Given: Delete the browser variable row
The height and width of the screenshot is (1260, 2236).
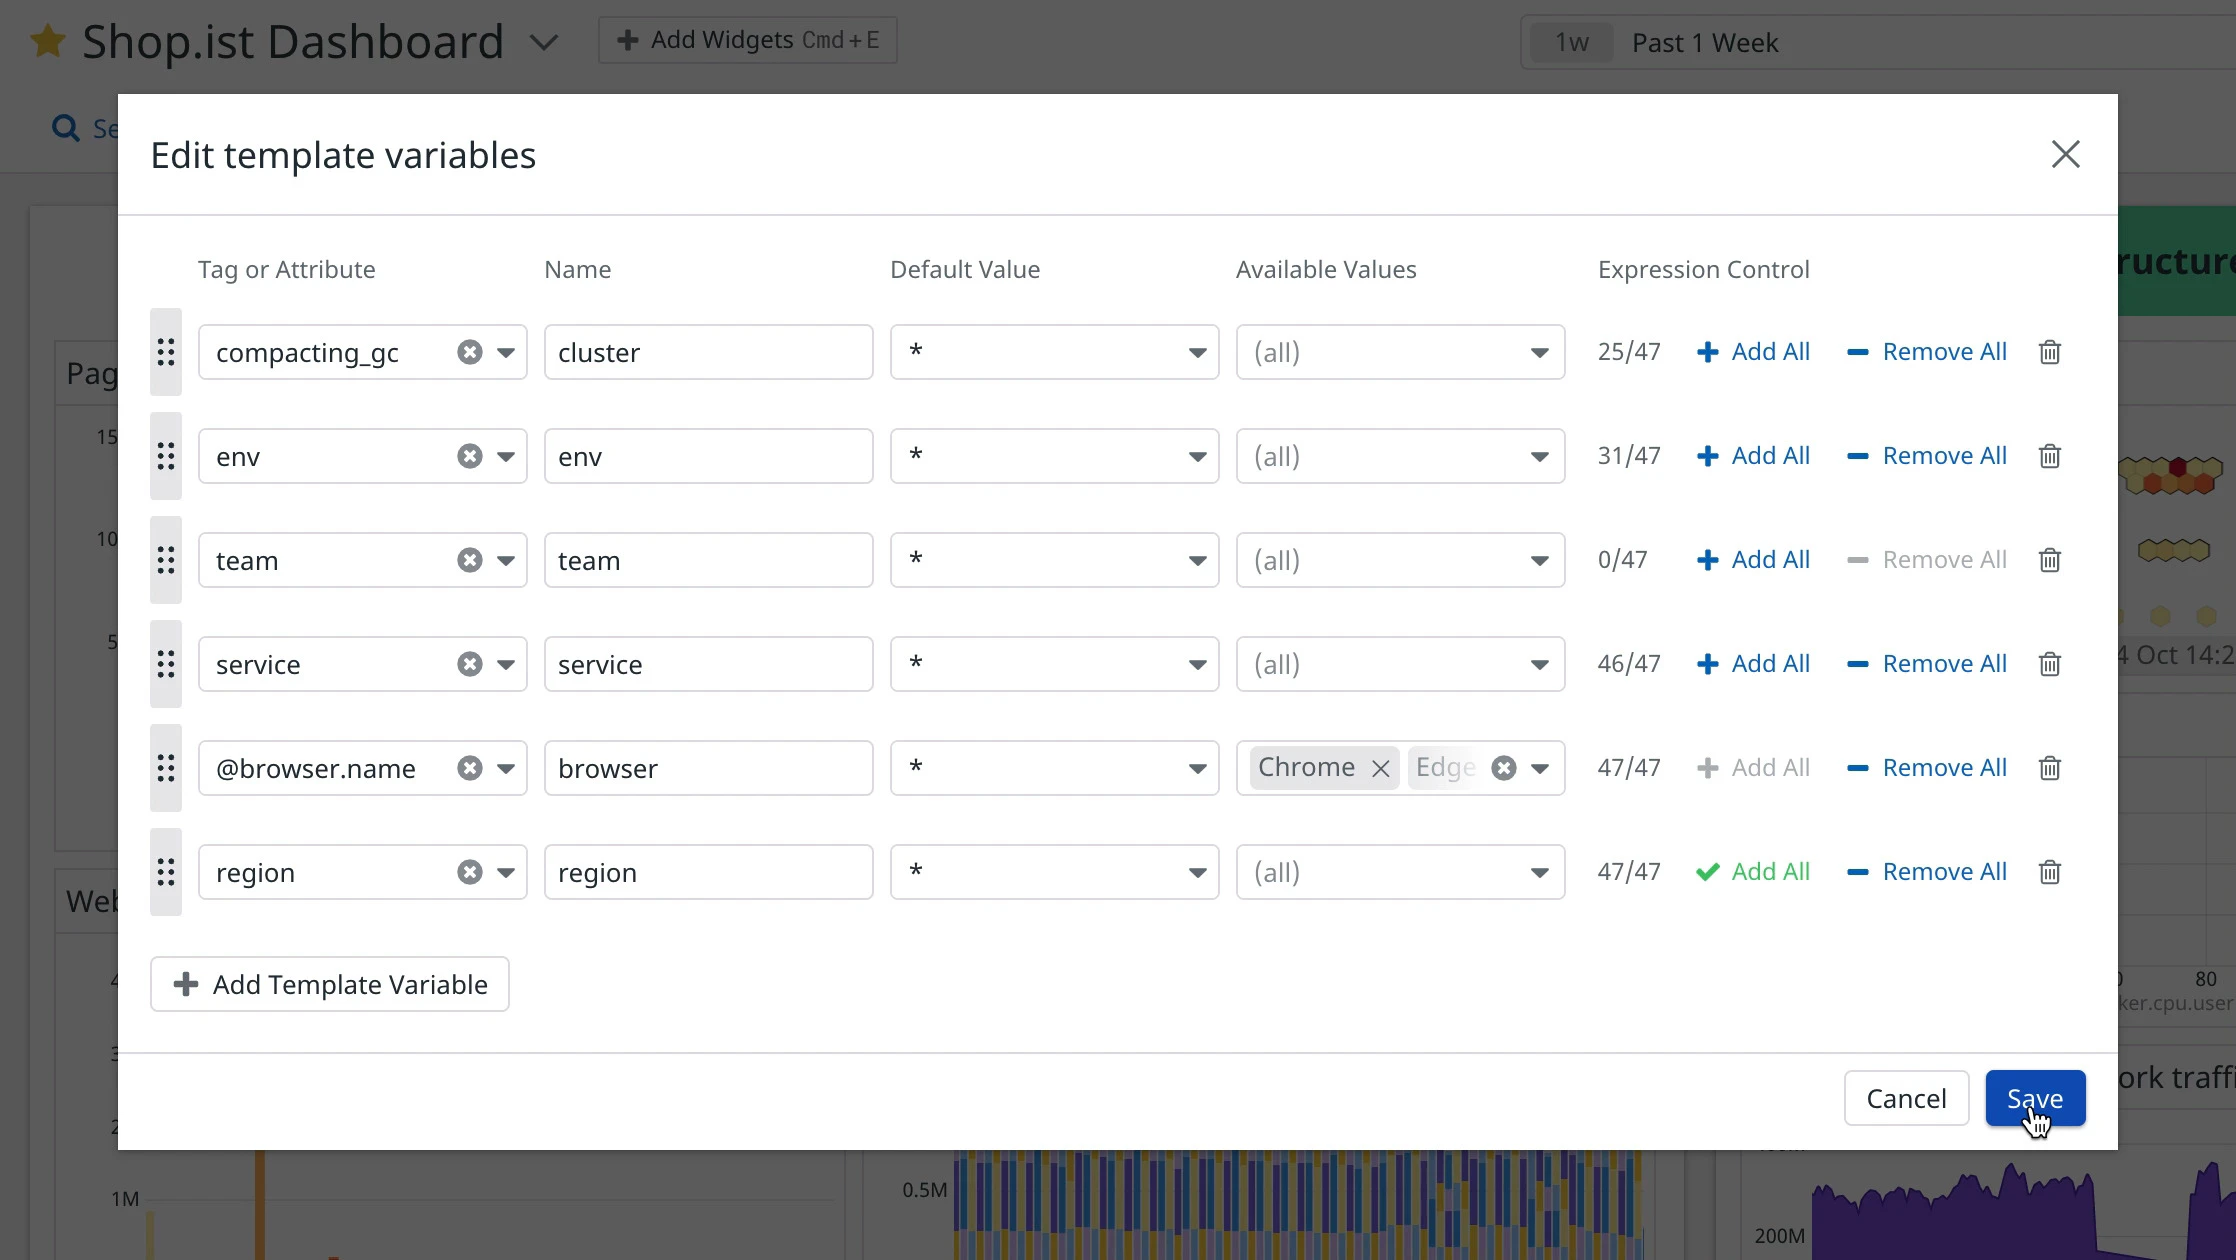Looking at the screenshot, I should click(x=2049, y=768).
